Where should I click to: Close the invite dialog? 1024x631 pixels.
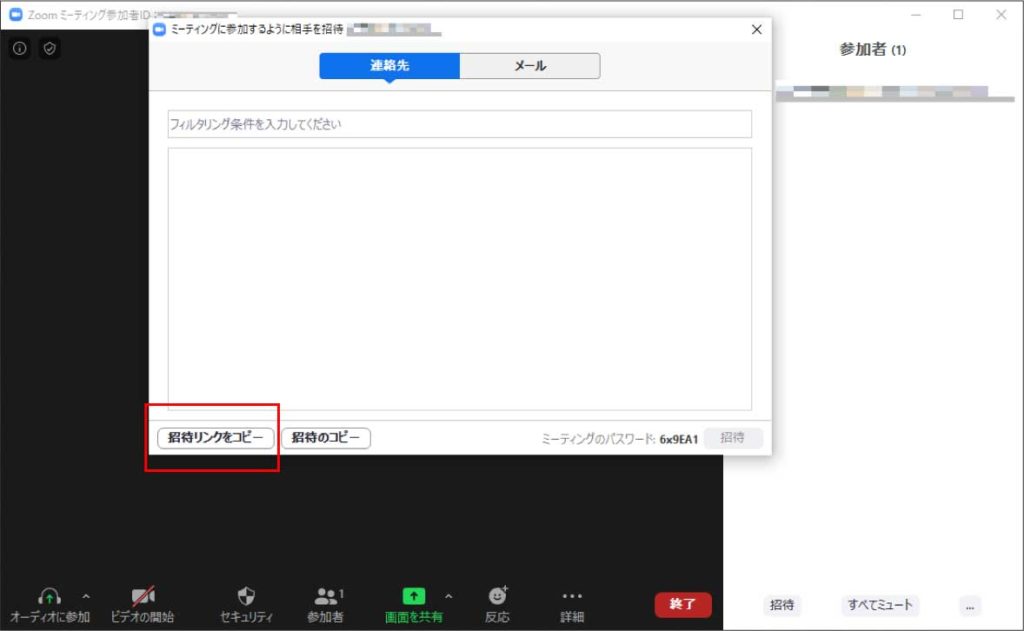click(757, 30)
